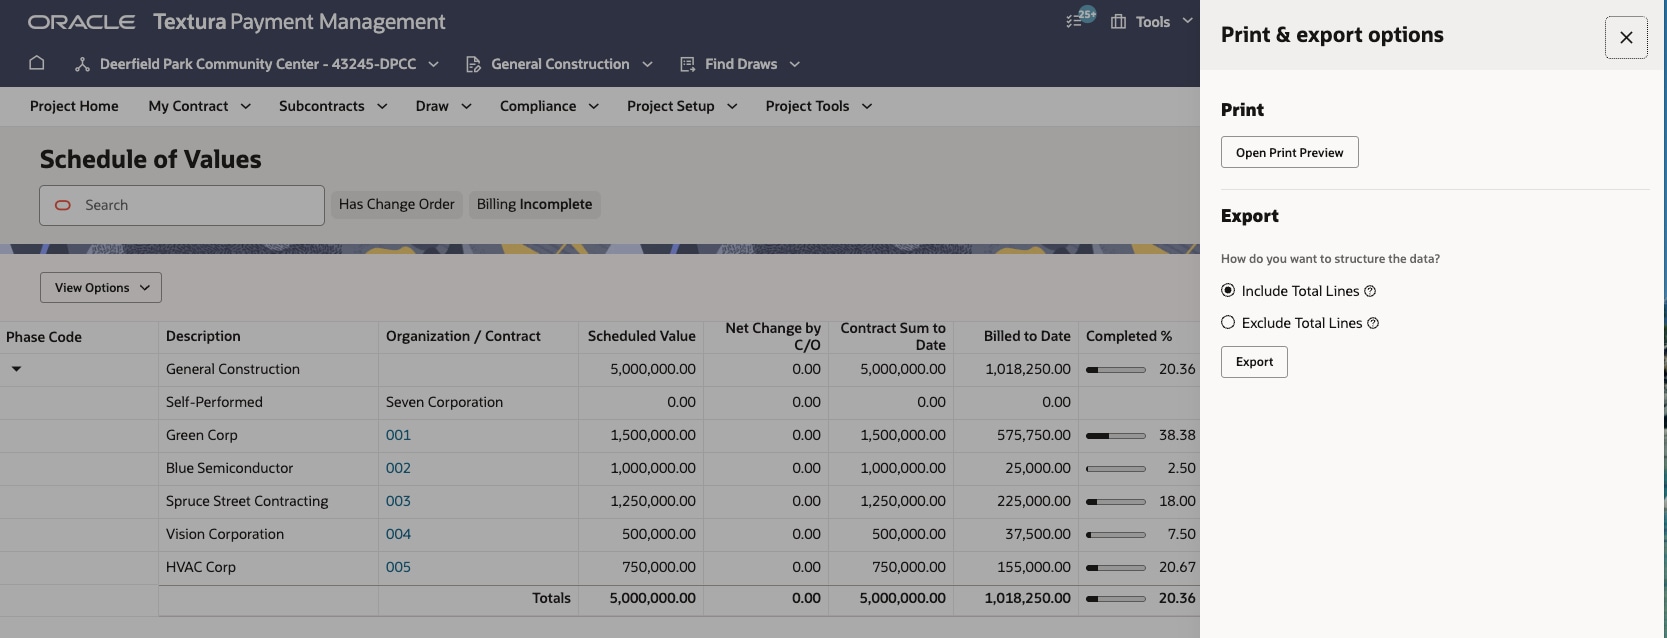The image size is (1667, 638).
Task: Go to the home icon
Action: [37, 63]
